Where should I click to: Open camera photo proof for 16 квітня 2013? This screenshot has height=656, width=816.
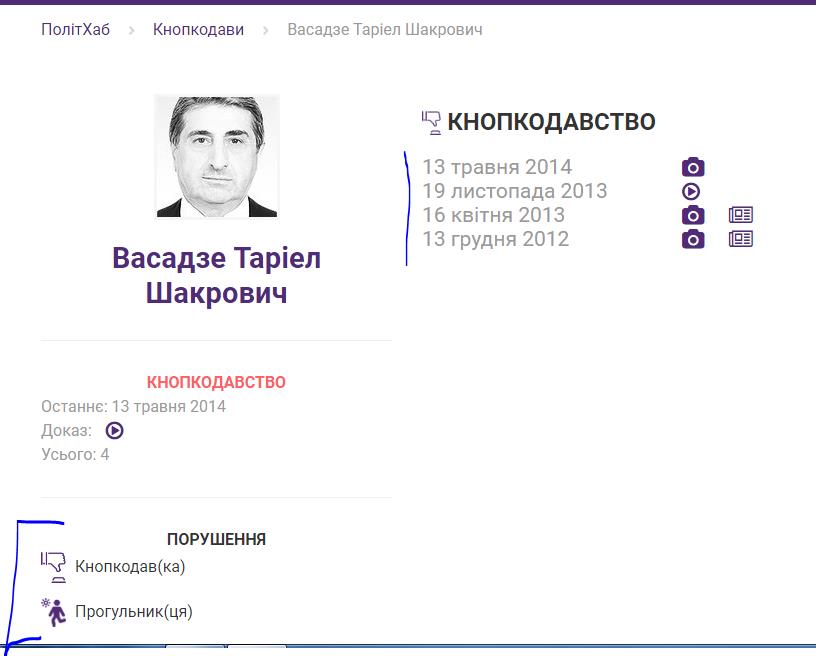[x=693, y=215]
